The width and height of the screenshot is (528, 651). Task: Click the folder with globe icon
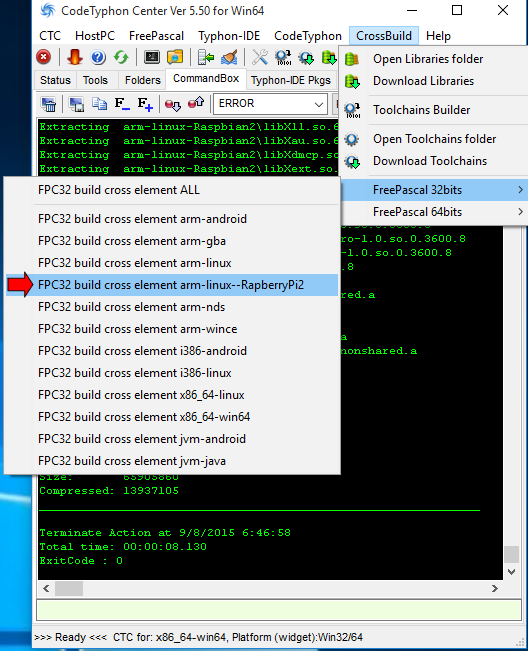[175, 57]
